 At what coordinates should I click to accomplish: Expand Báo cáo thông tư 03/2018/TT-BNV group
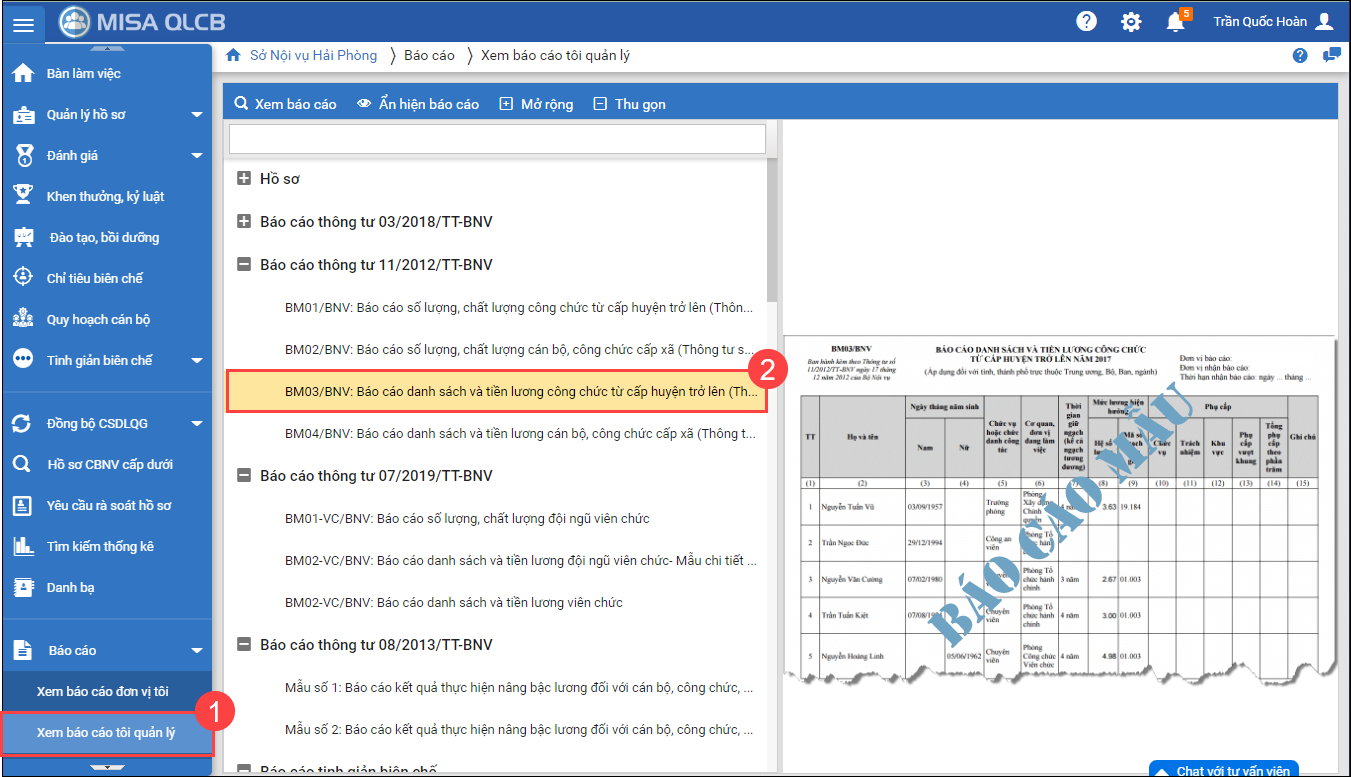pos(243,222)
